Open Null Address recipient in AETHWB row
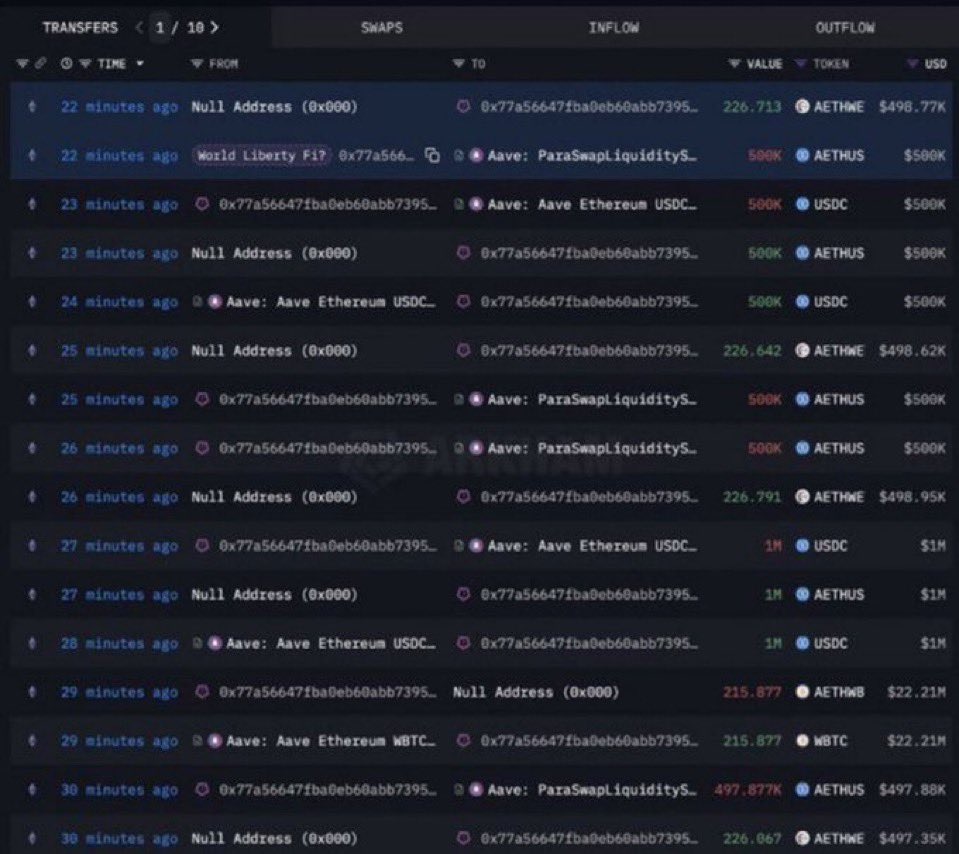959x854 pixels. coord(536,692)
